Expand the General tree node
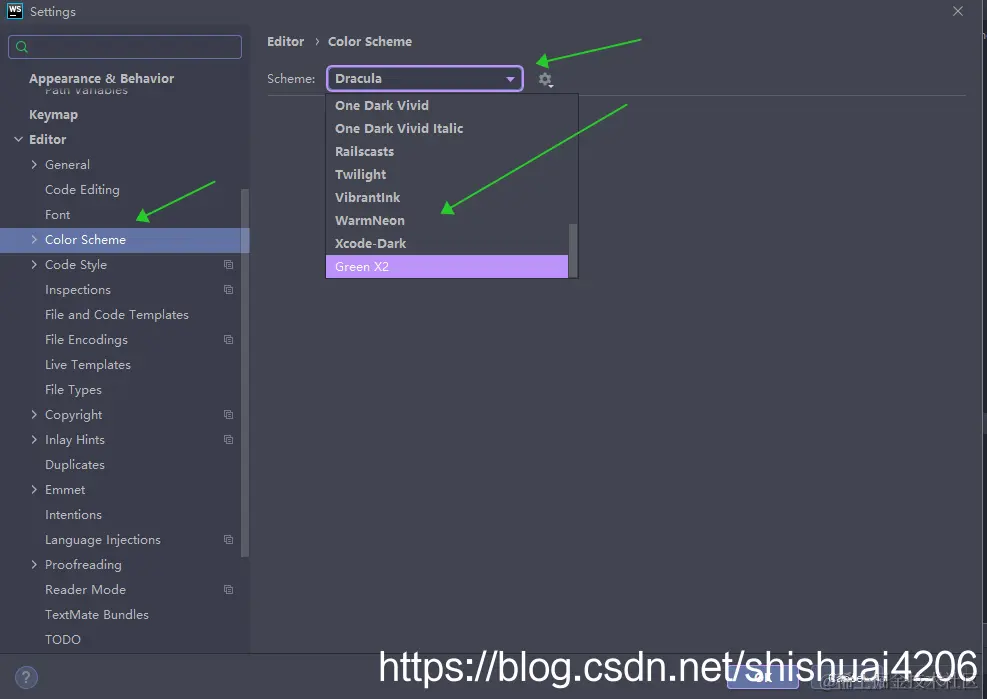The width and height of the screenshot is (987, 699). (34, 164)
